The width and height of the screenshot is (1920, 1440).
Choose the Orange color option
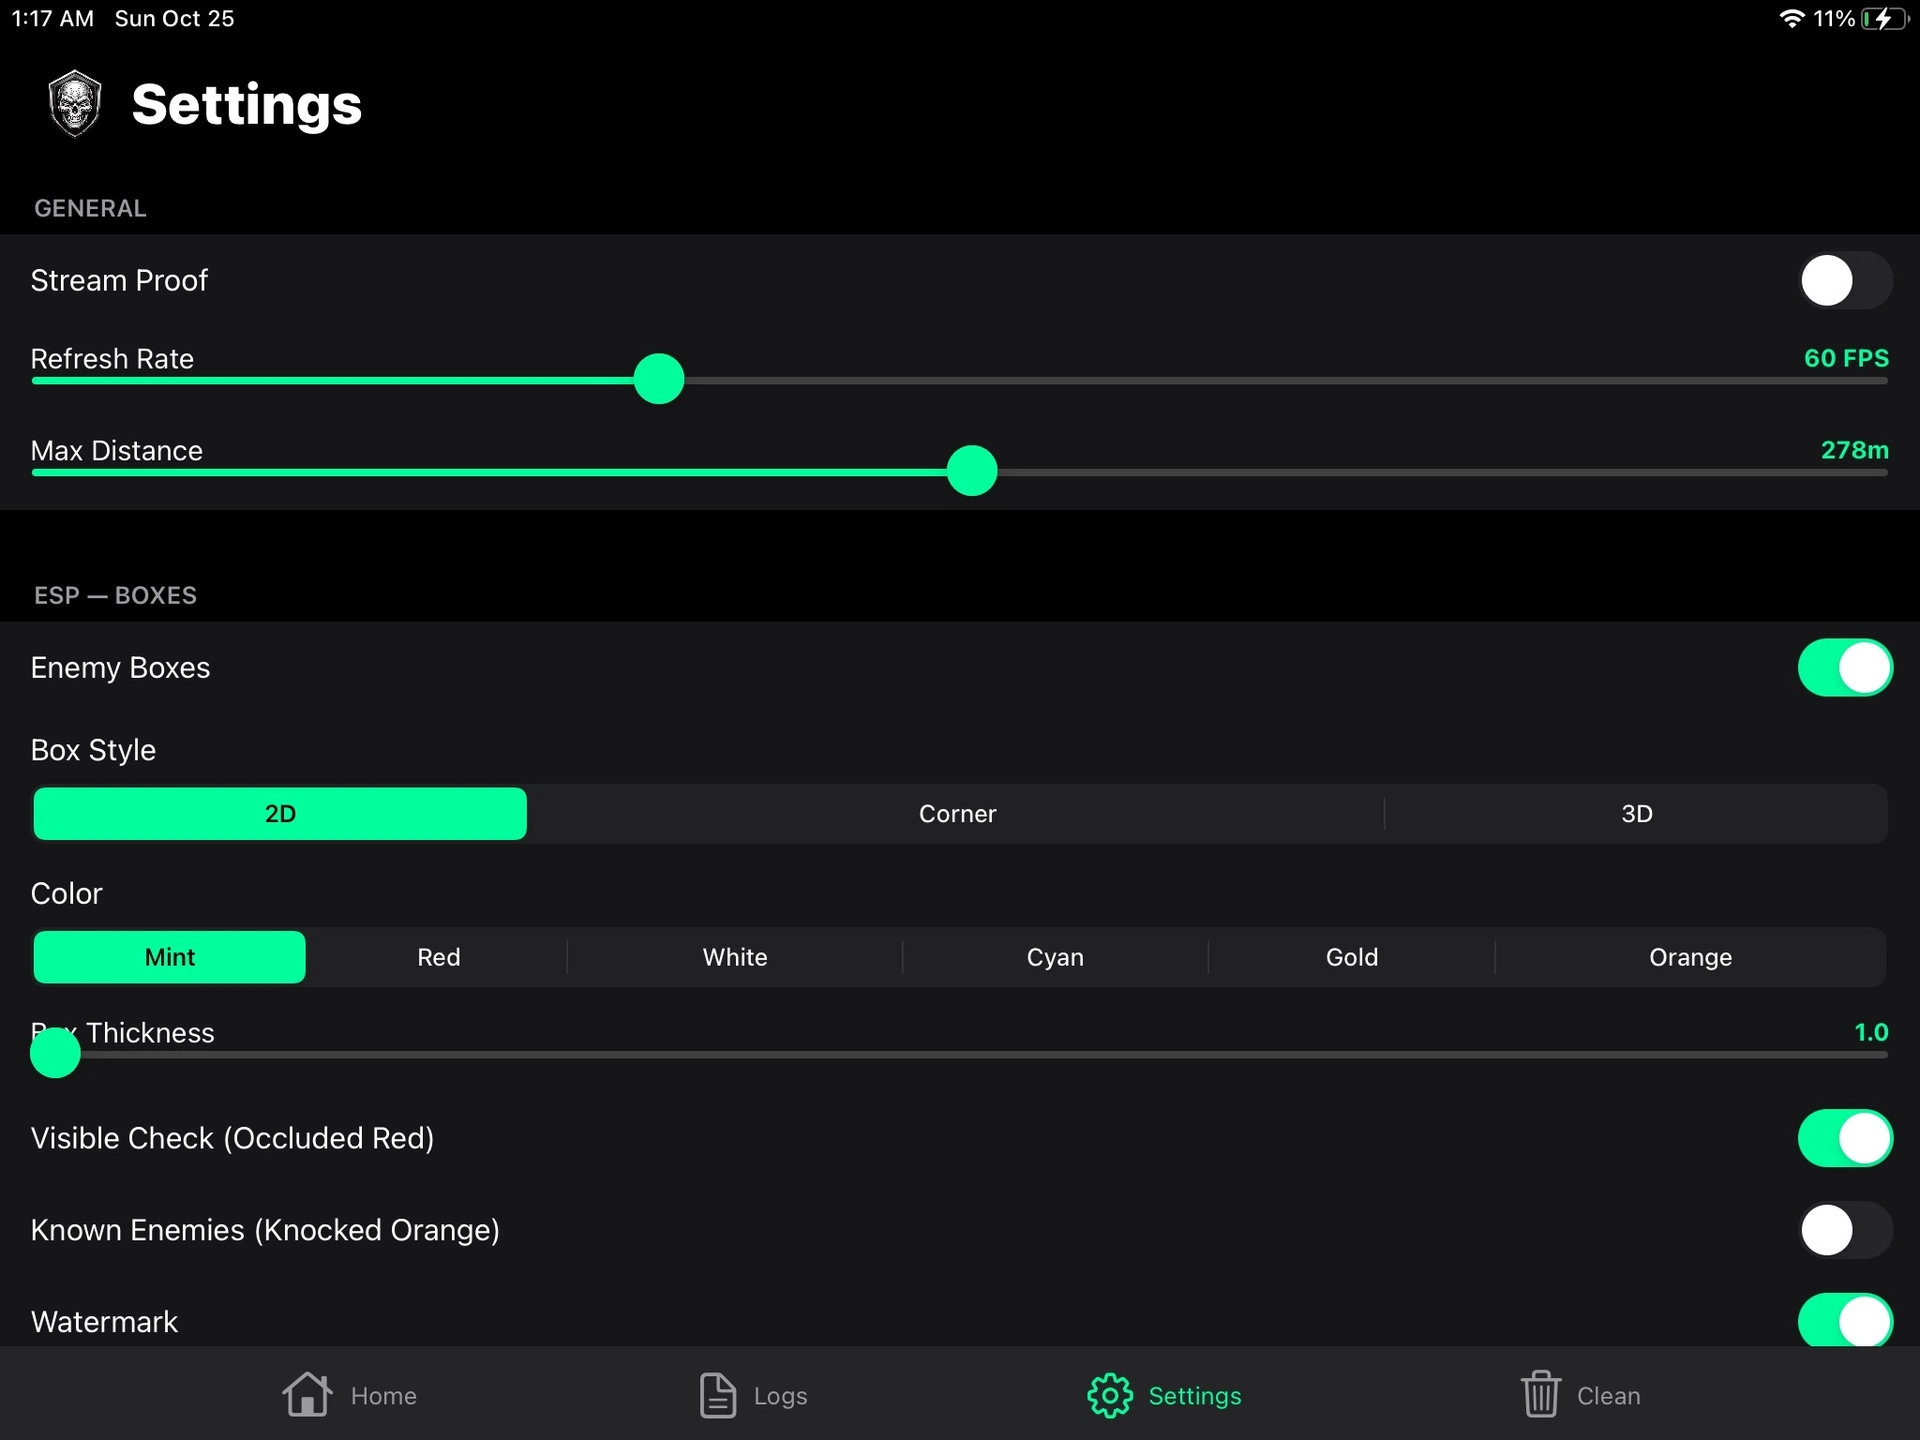1690,957
